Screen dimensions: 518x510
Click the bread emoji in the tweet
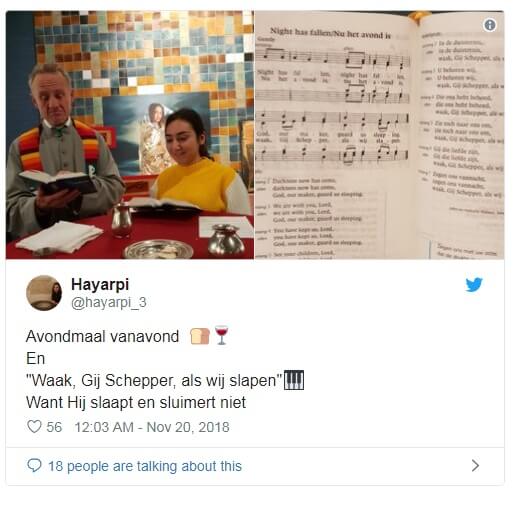[x=199, y=336]
